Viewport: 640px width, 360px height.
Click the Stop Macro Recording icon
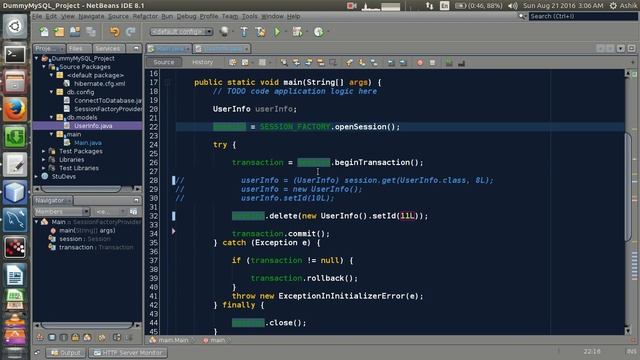point(432,62)
